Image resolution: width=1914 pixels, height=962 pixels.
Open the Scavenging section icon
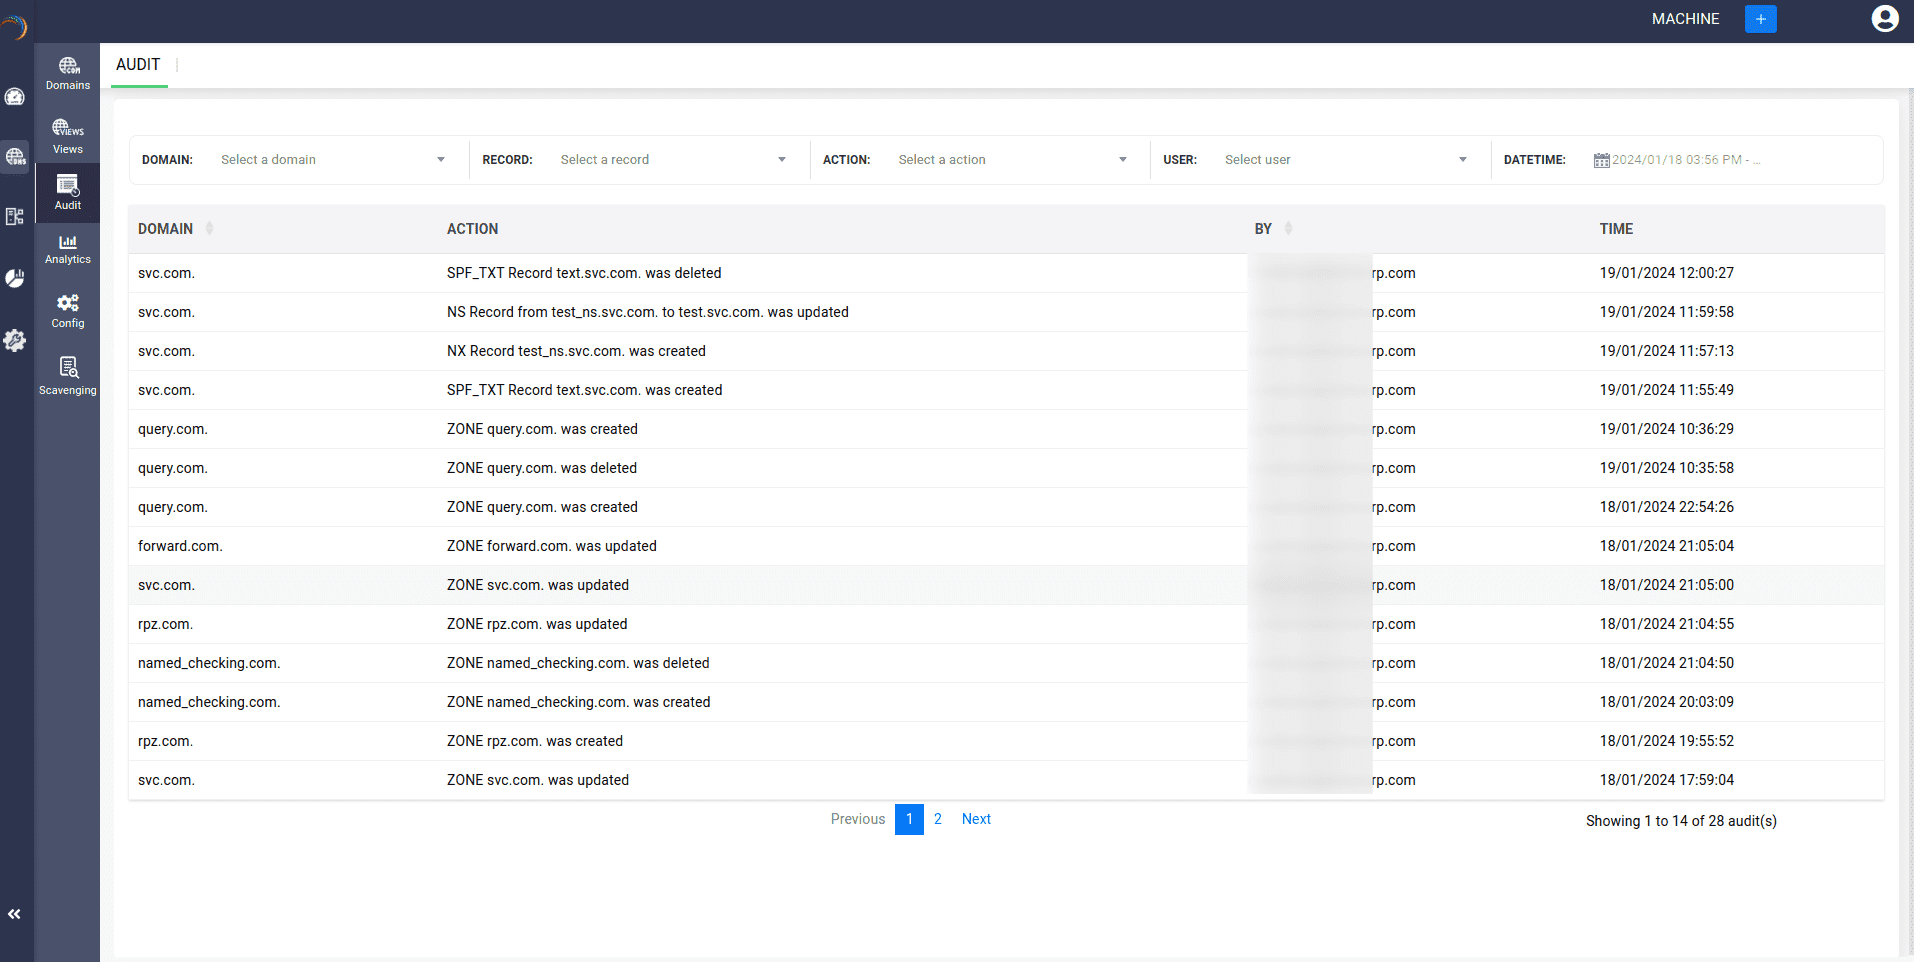[68, 376]
